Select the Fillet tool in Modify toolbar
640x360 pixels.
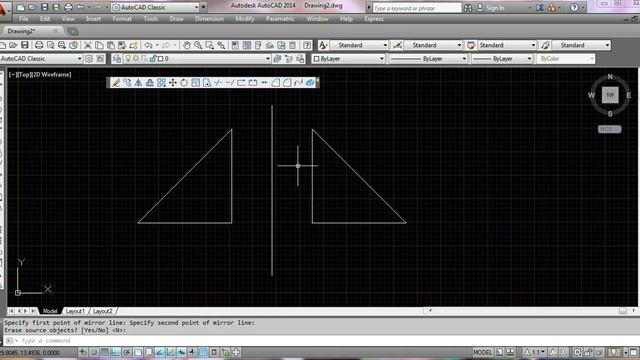coord(287,83)
